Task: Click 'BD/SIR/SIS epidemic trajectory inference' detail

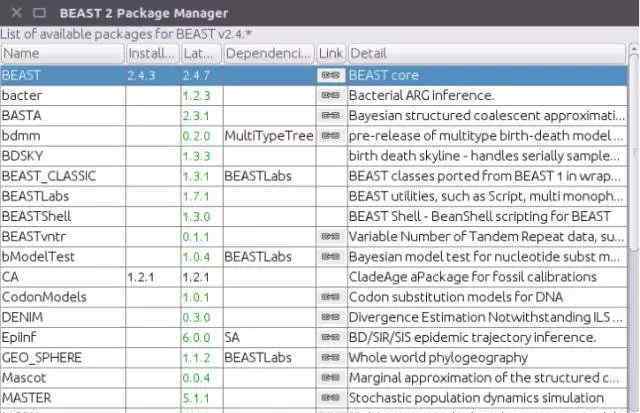Action: tap(473, 337)
